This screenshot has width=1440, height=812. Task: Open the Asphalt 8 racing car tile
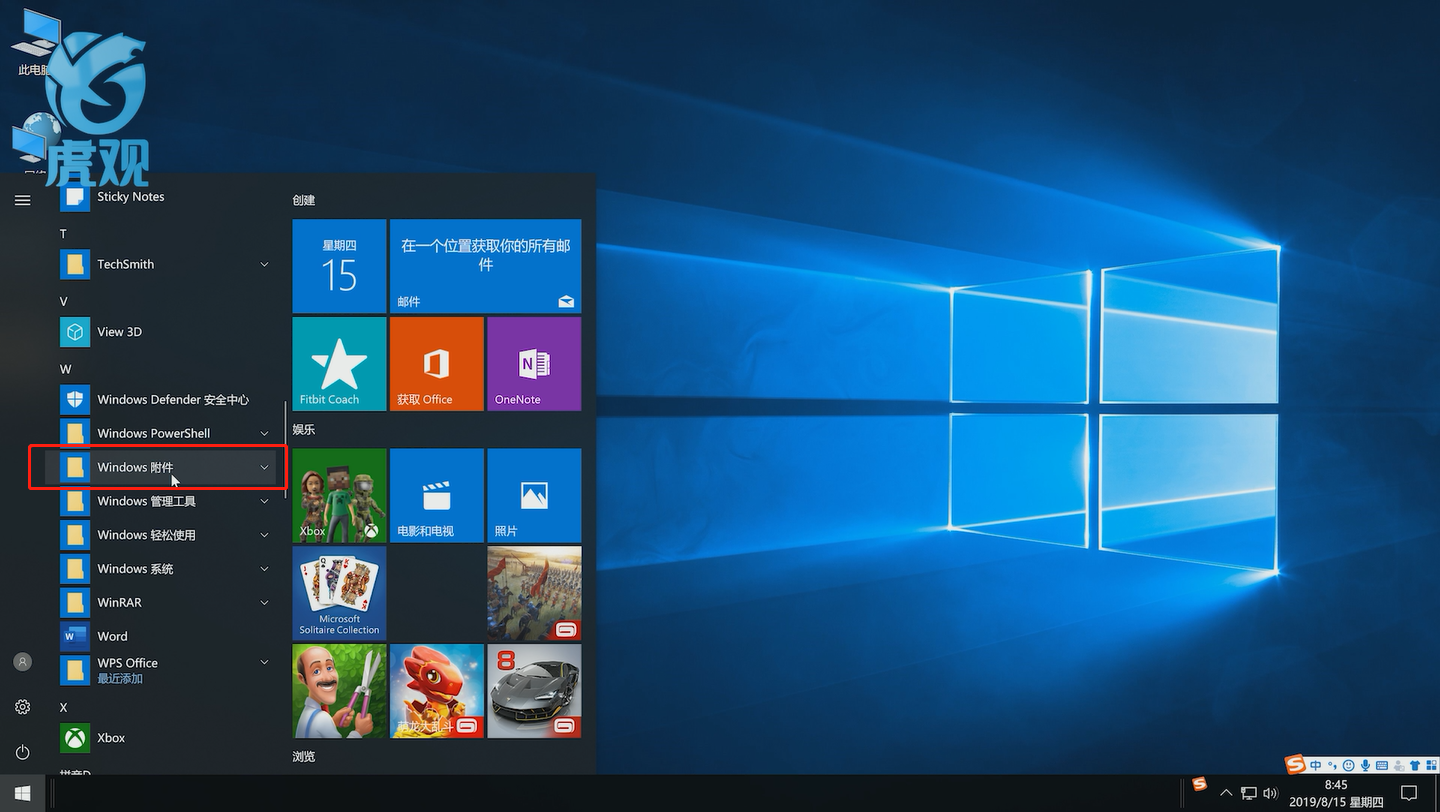[534, 691]
